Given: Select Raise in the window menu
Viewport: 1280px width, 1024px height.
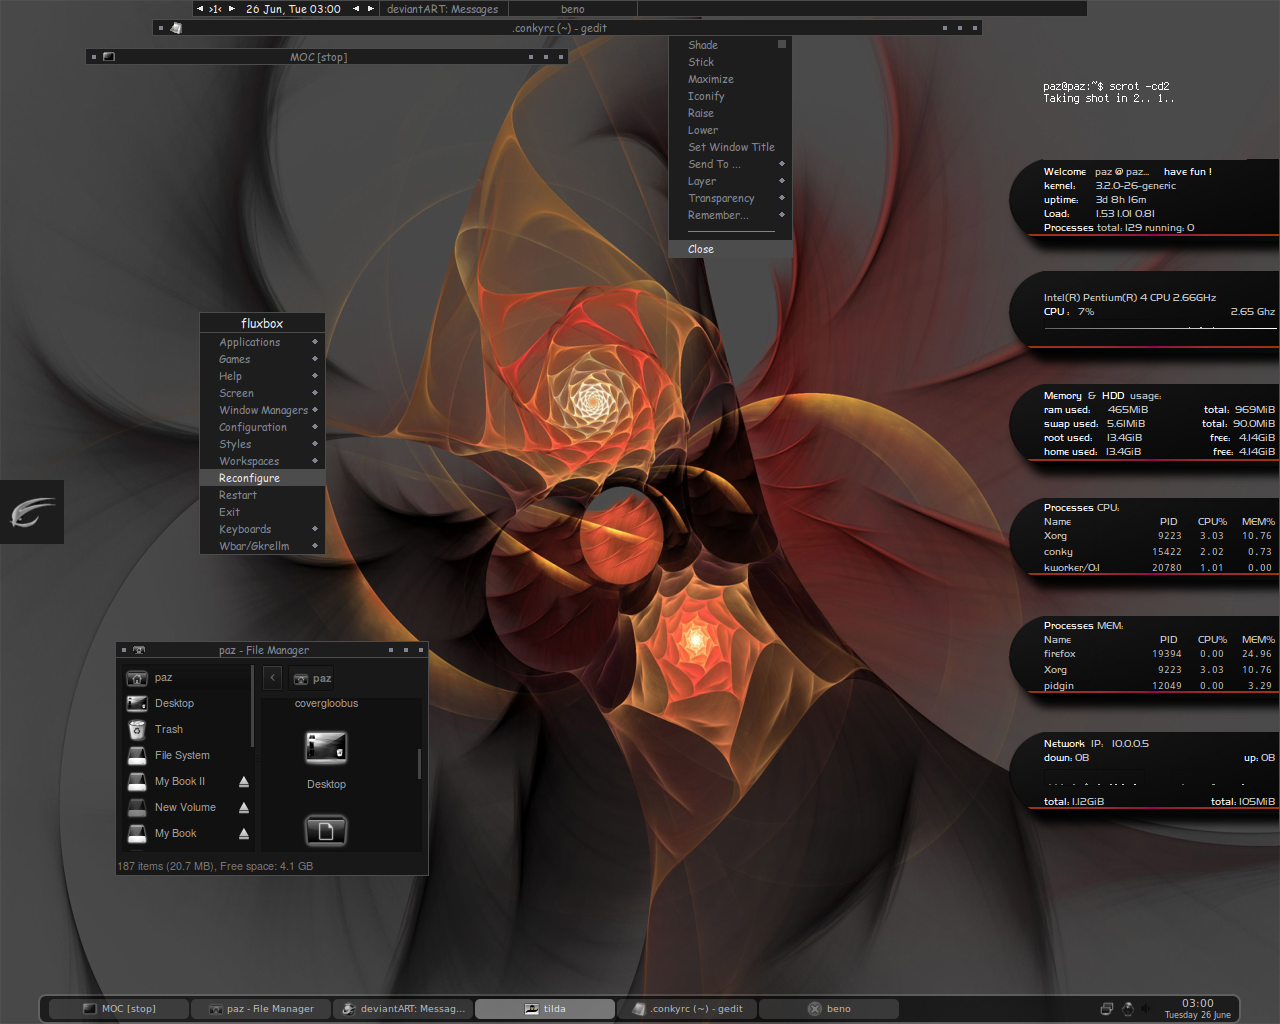Looking at the screenshot, I should 730,113.
